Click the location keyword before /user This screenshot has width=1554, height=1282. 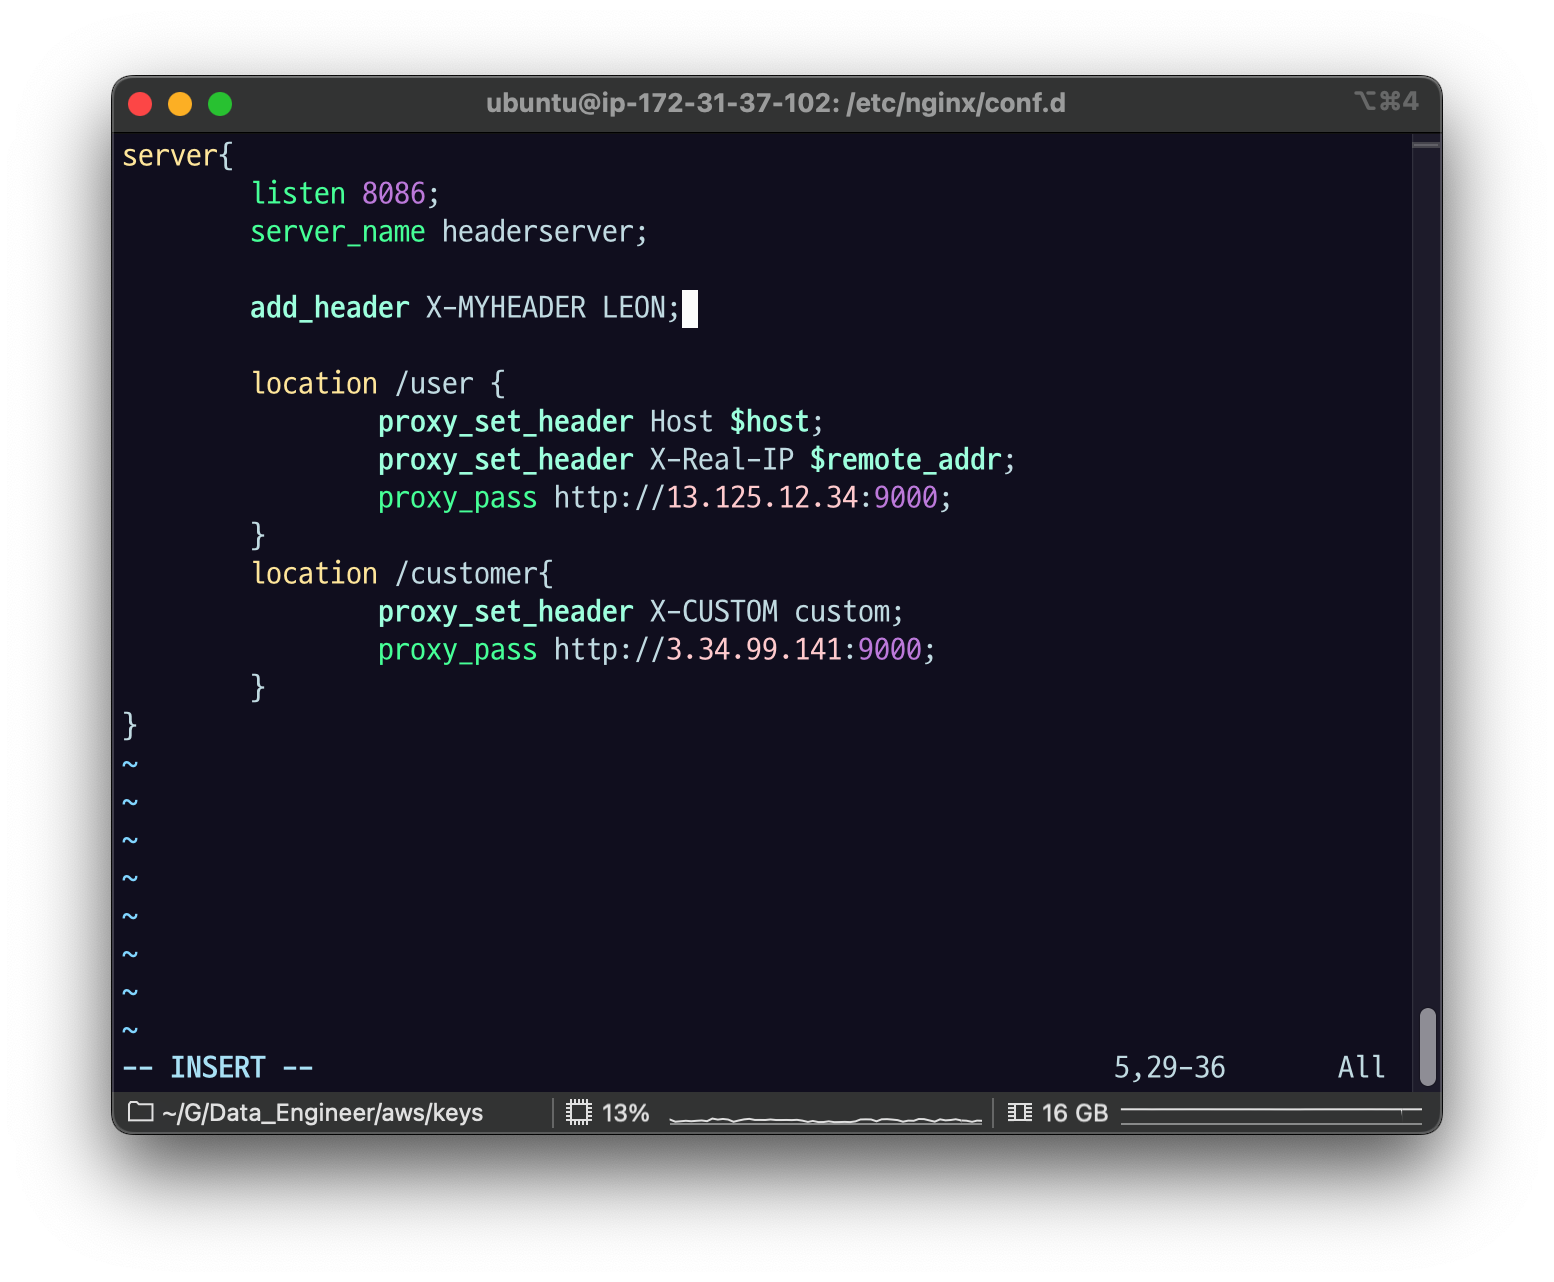click(x=314, y=384)
